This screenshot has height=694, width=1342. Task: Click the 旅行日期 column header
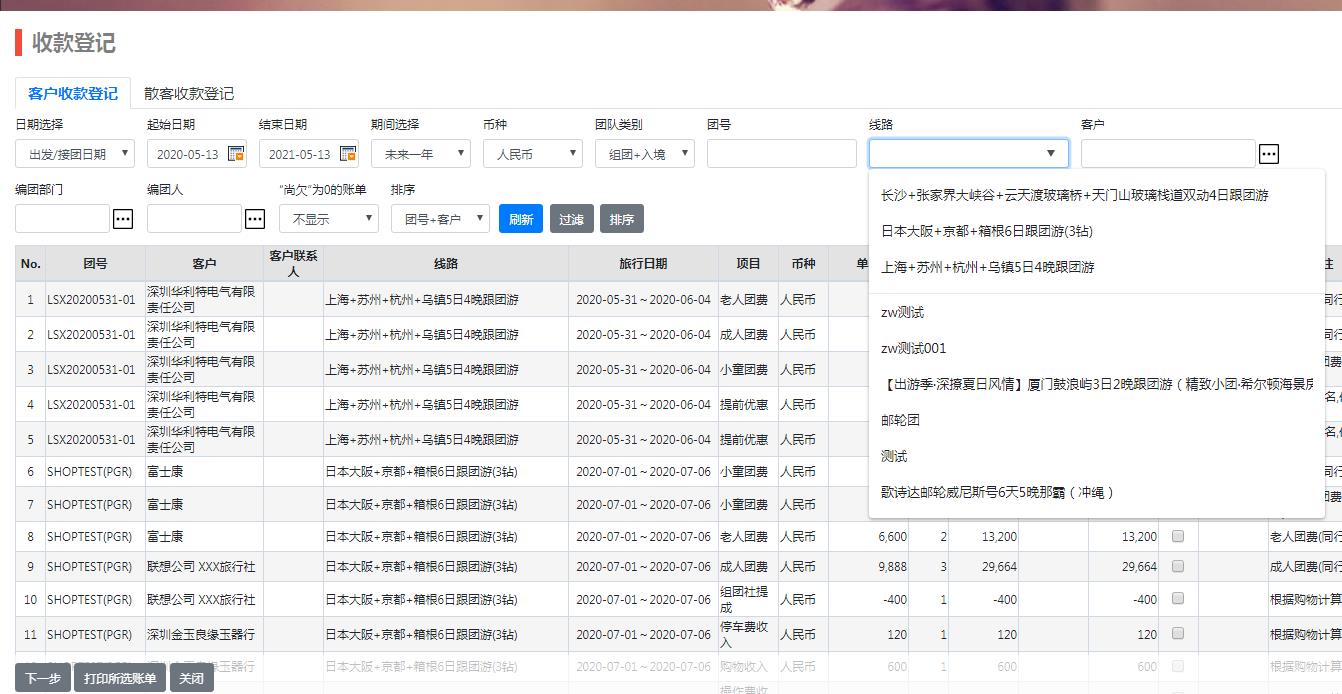[x=643, y=264]
